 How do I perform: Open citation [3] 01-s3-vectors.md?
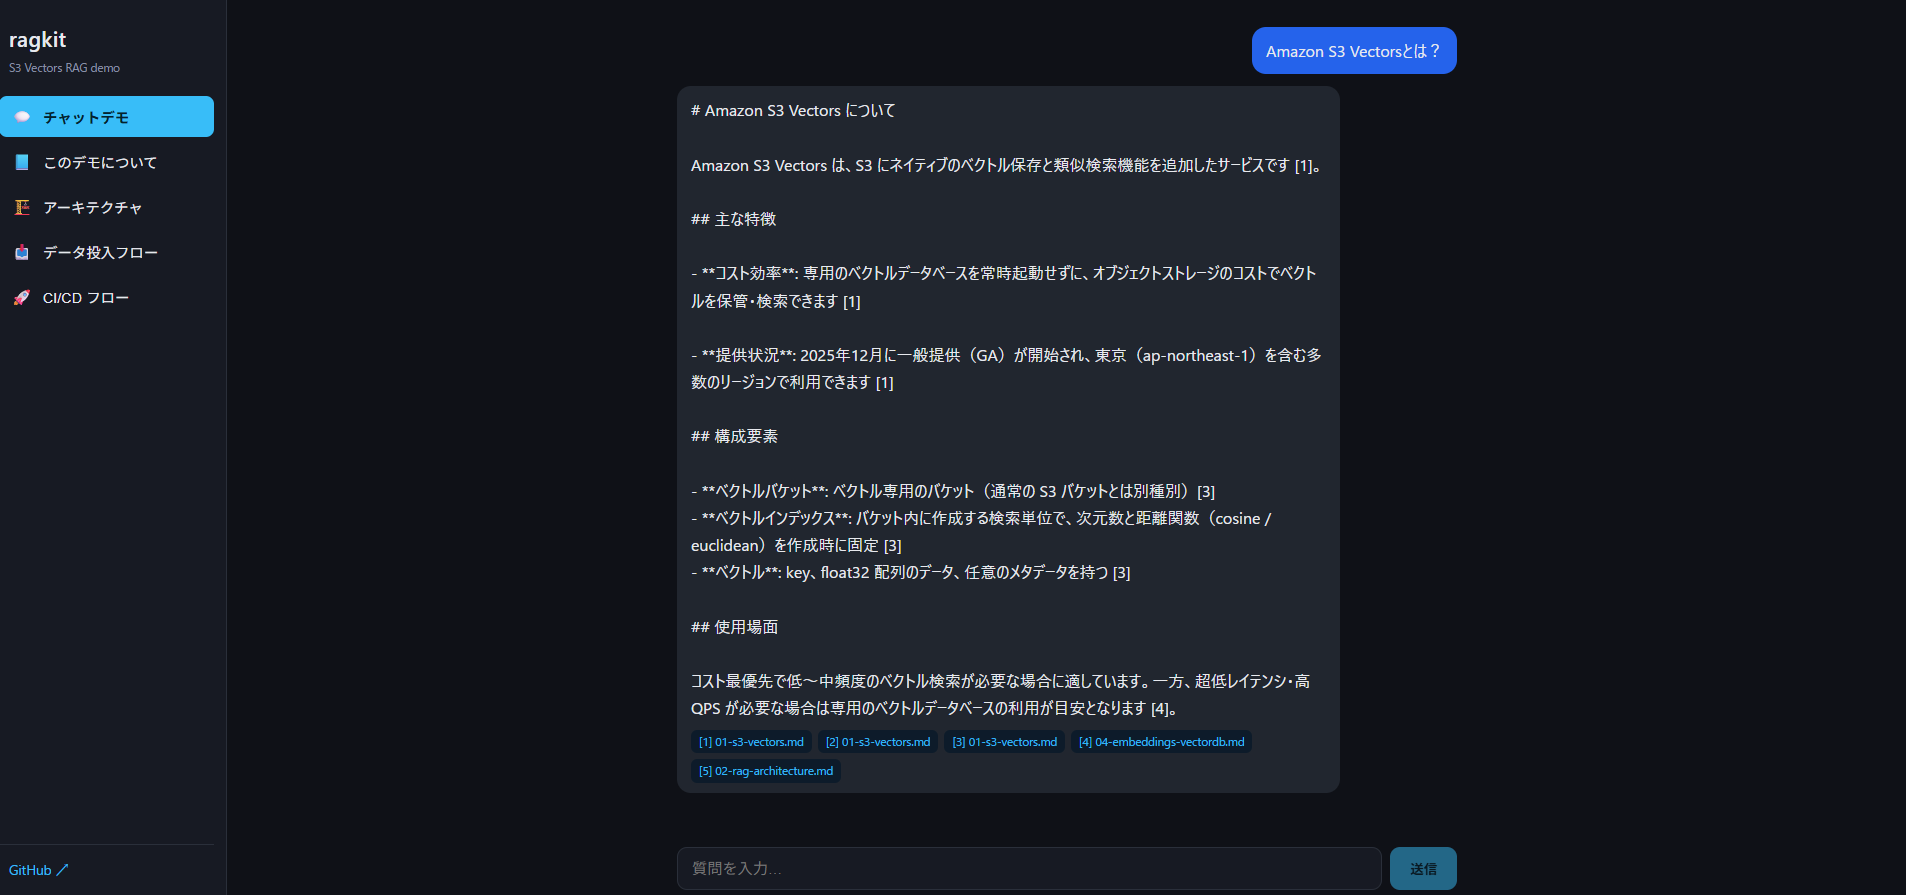(x=1004, y=742)
